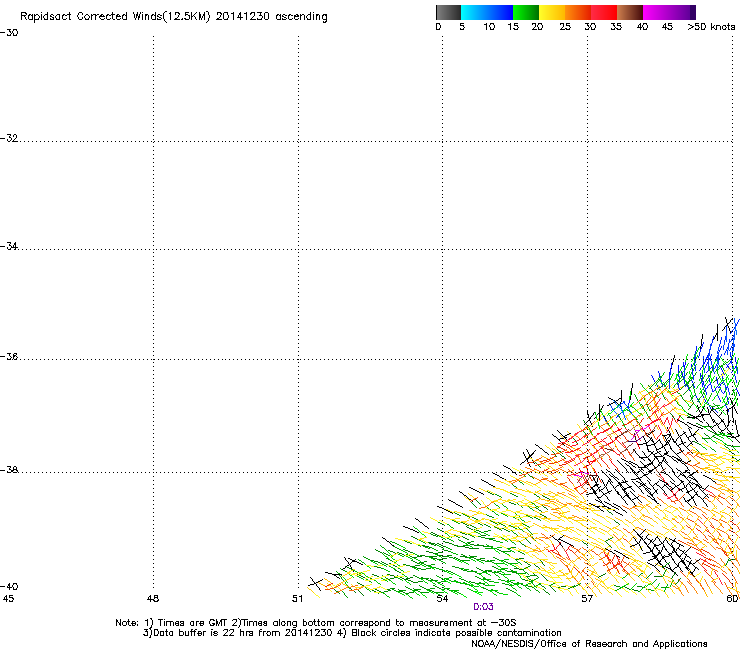Screen dimensions: 740x650
Task: Click the latitude label '-34'
Action: click(x=9, y=246)
